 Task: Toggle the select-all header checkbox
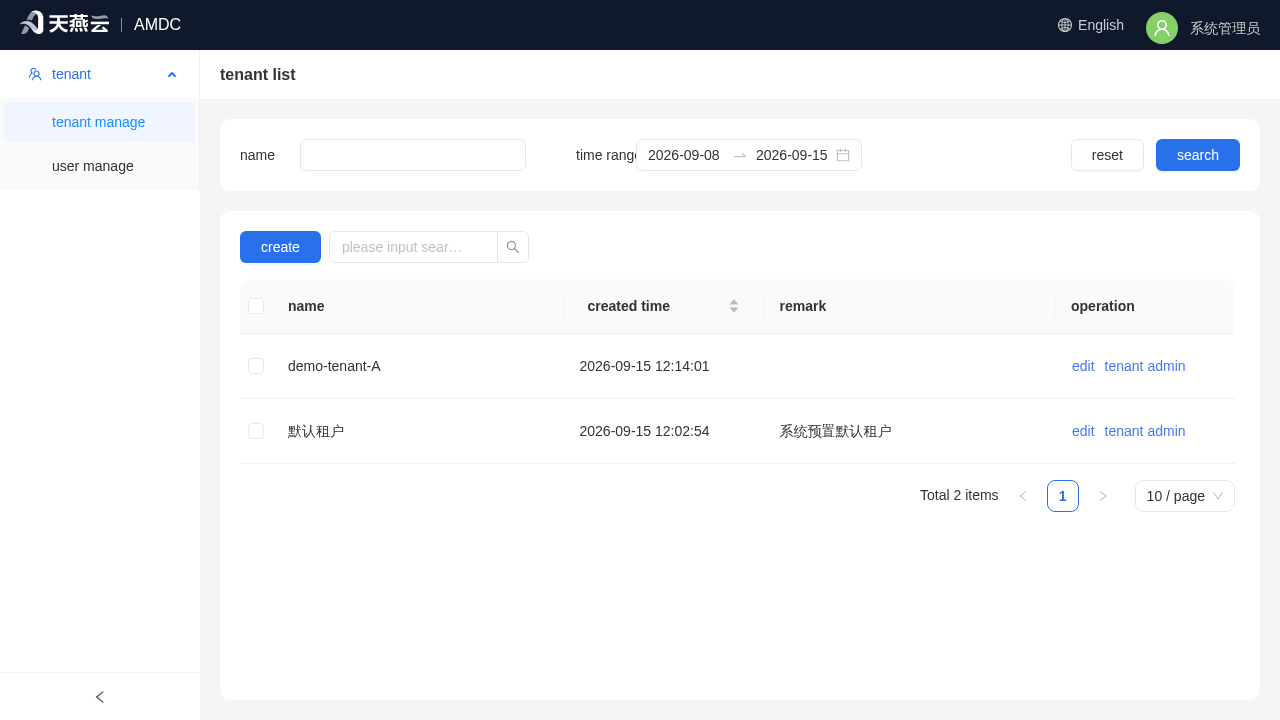coord(256,306)
